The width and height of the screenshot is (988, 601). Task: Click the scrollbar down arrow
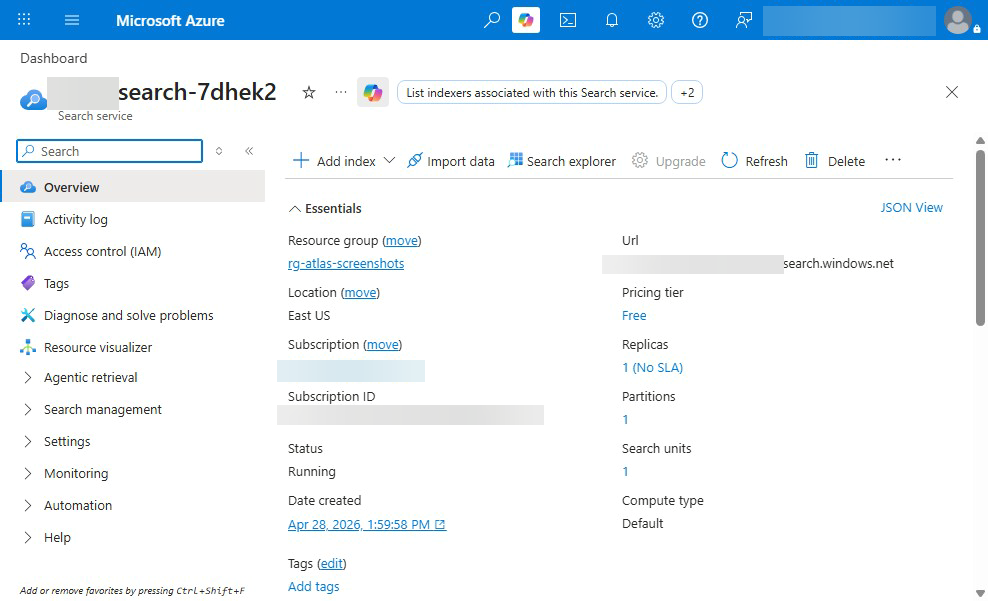tap(980, 593)
